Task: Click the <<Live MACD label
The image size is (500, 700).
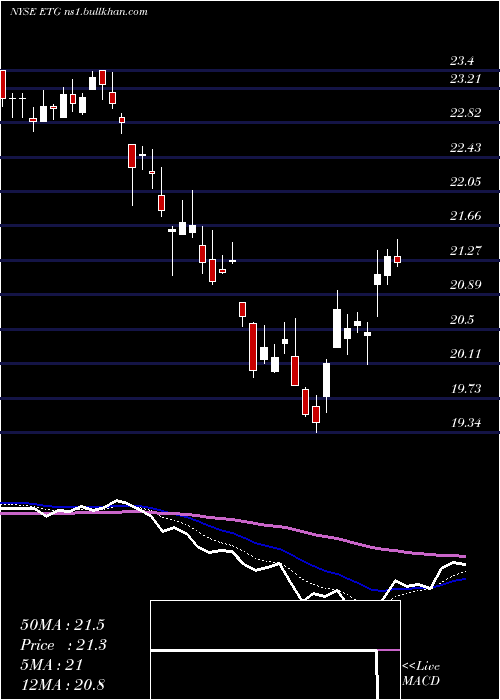Action: click(x=421, y=673)
